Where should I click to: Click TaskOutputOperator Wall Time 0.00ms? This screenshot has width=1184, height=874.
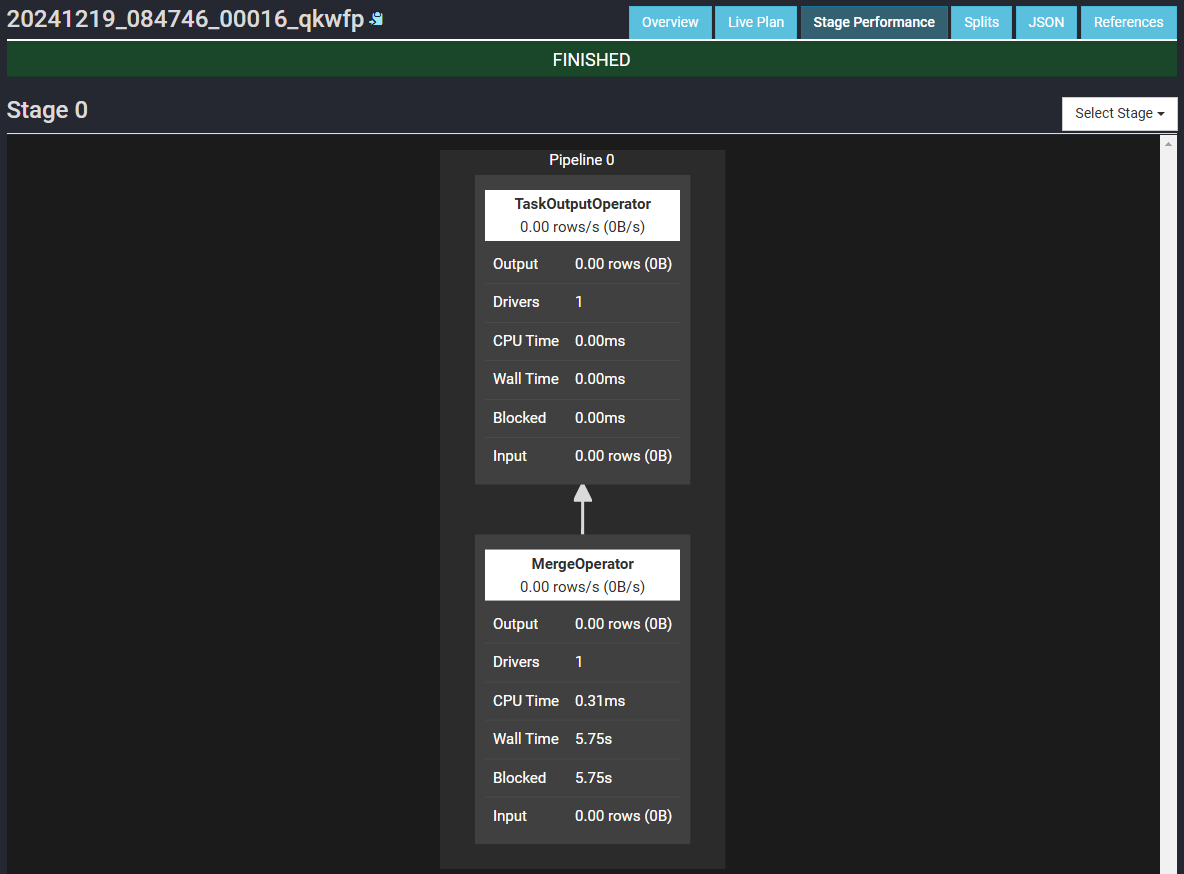[x=600, y=379]
